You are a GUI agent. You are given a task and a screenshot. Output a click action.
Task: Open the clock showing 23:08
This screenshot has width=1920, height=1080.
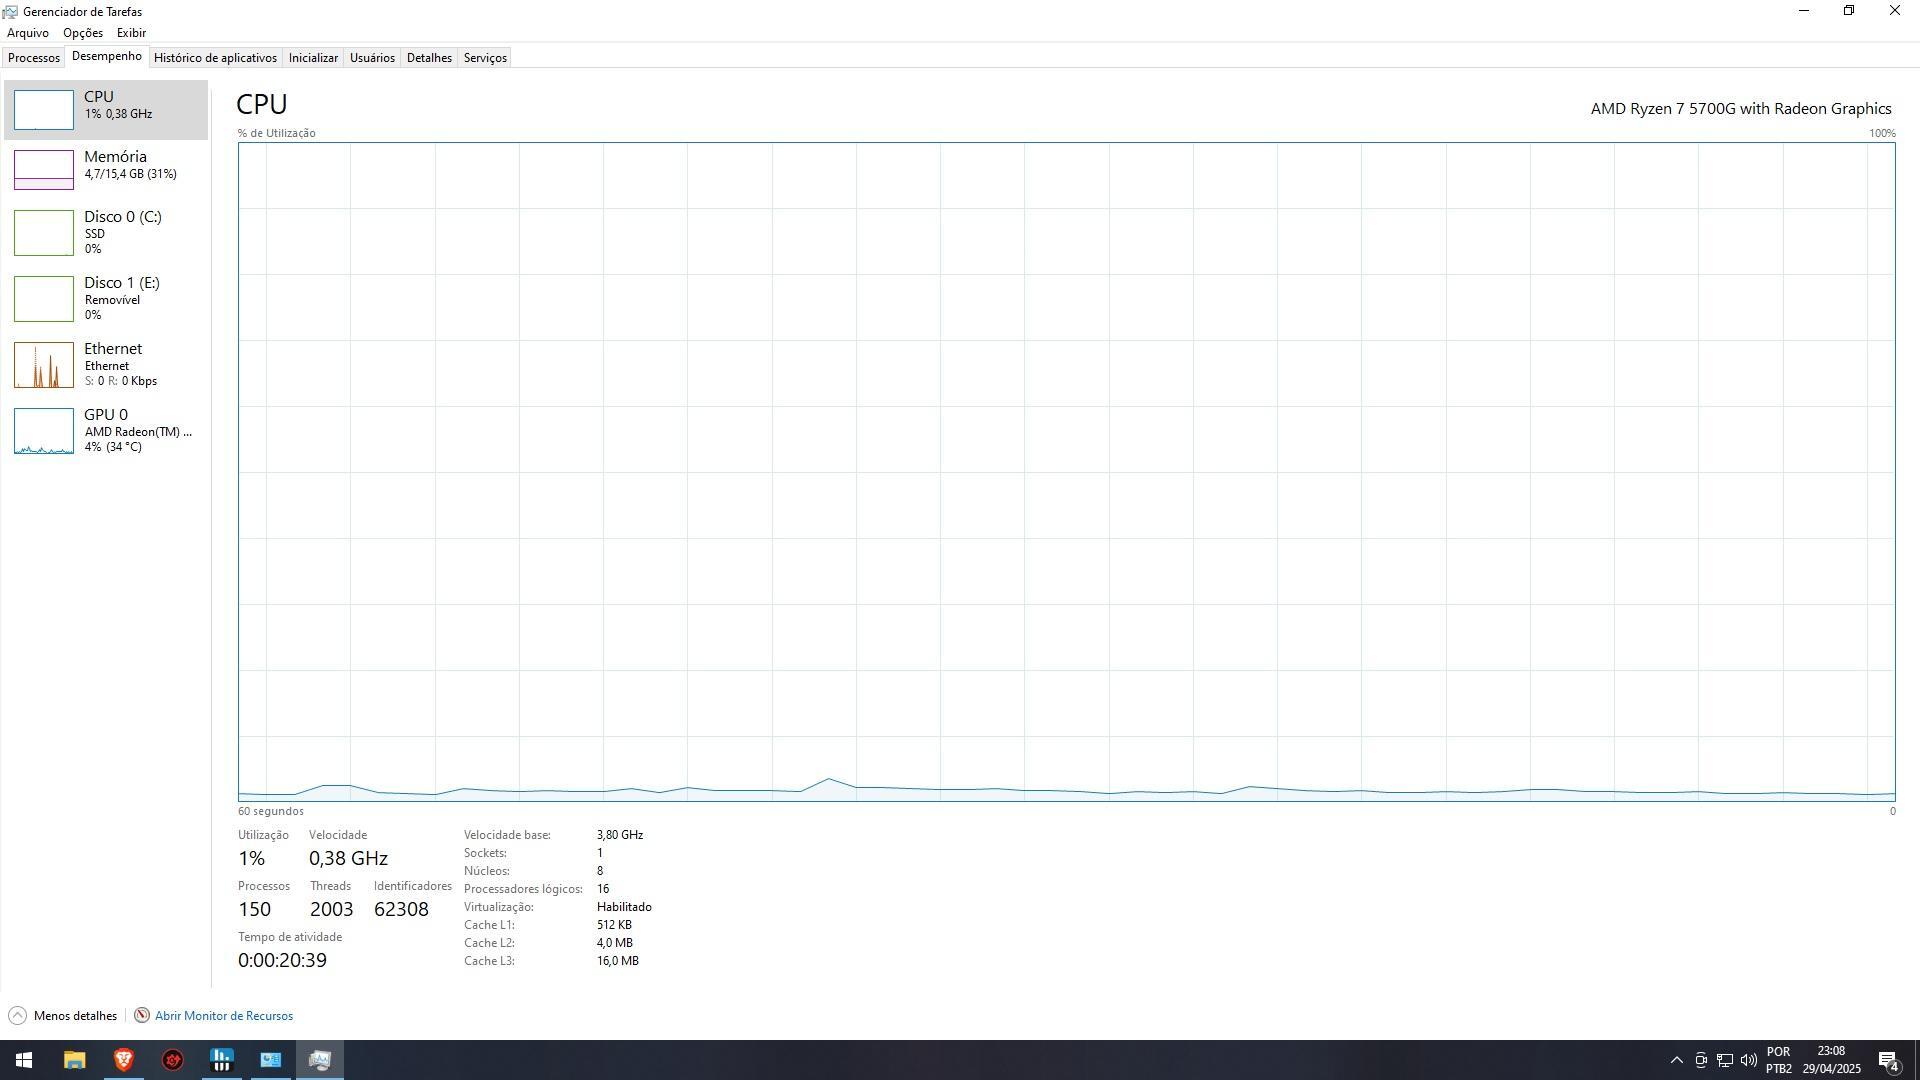(1831, 1060)
